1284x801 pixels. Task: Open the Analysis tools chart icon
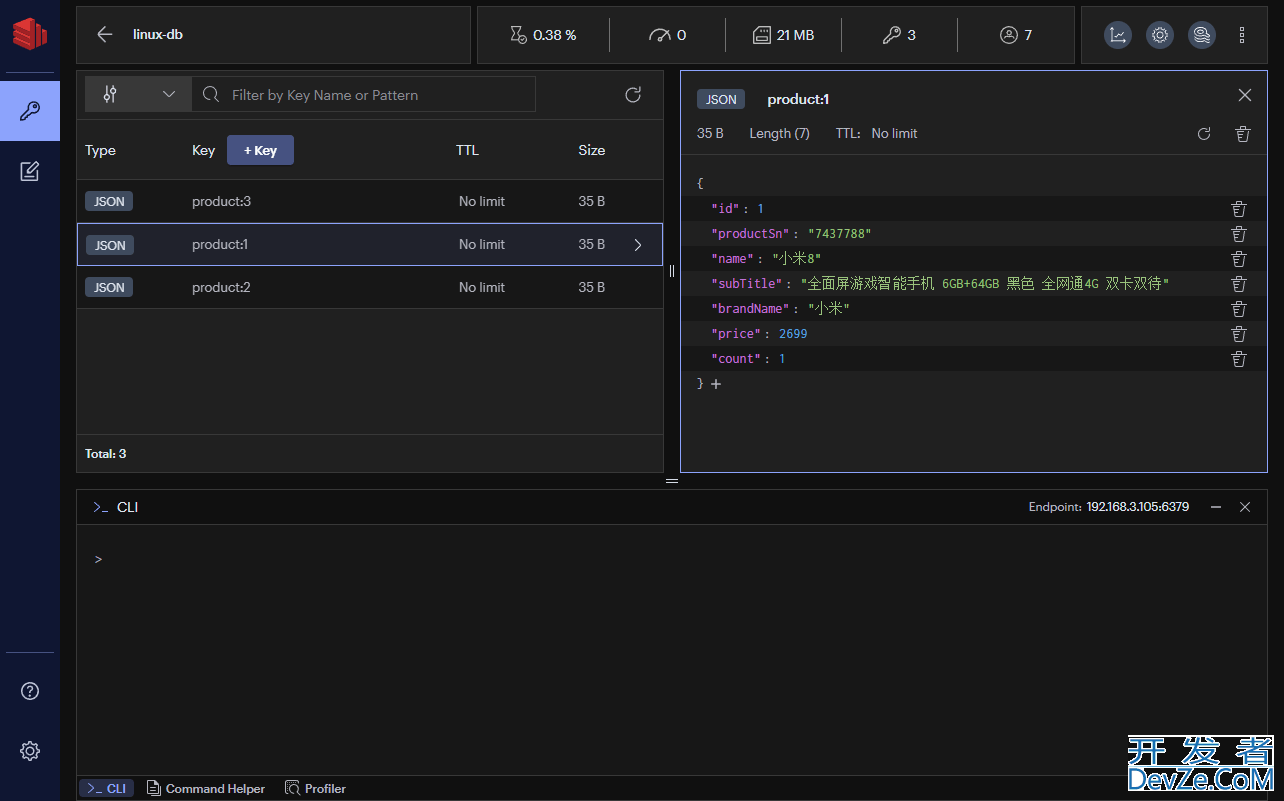[x=1118, y=35]
